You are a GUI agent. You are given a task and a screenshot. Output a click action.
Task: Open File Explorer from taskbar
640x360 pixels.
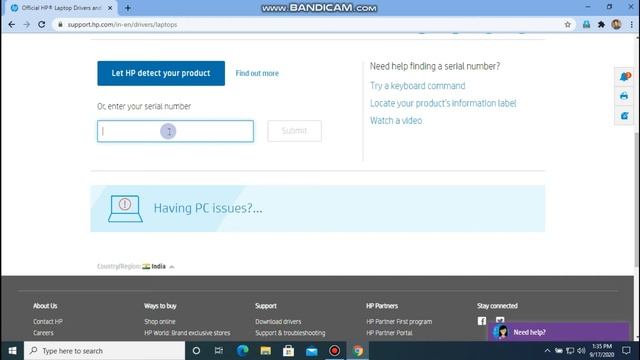click(x=265, y=351)
